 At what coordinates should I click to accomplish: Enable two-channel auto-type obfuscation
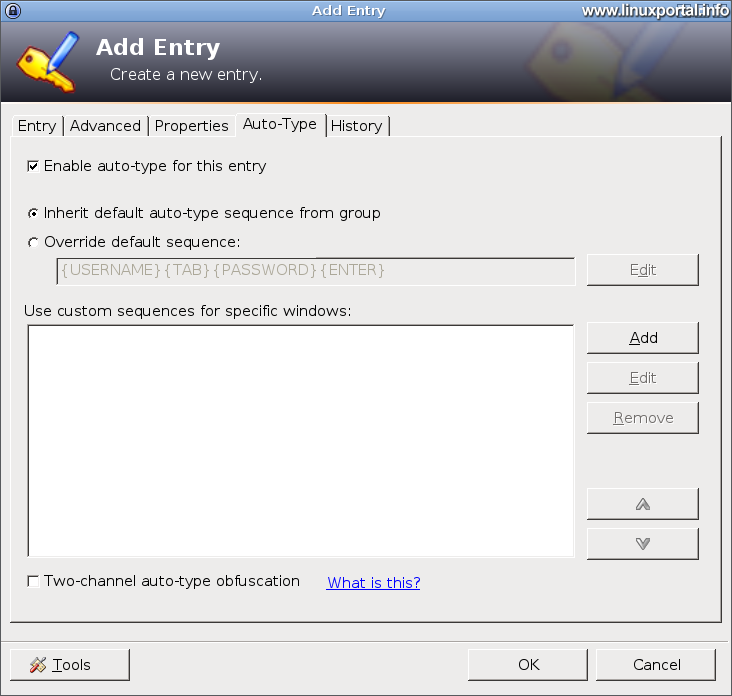33,581
